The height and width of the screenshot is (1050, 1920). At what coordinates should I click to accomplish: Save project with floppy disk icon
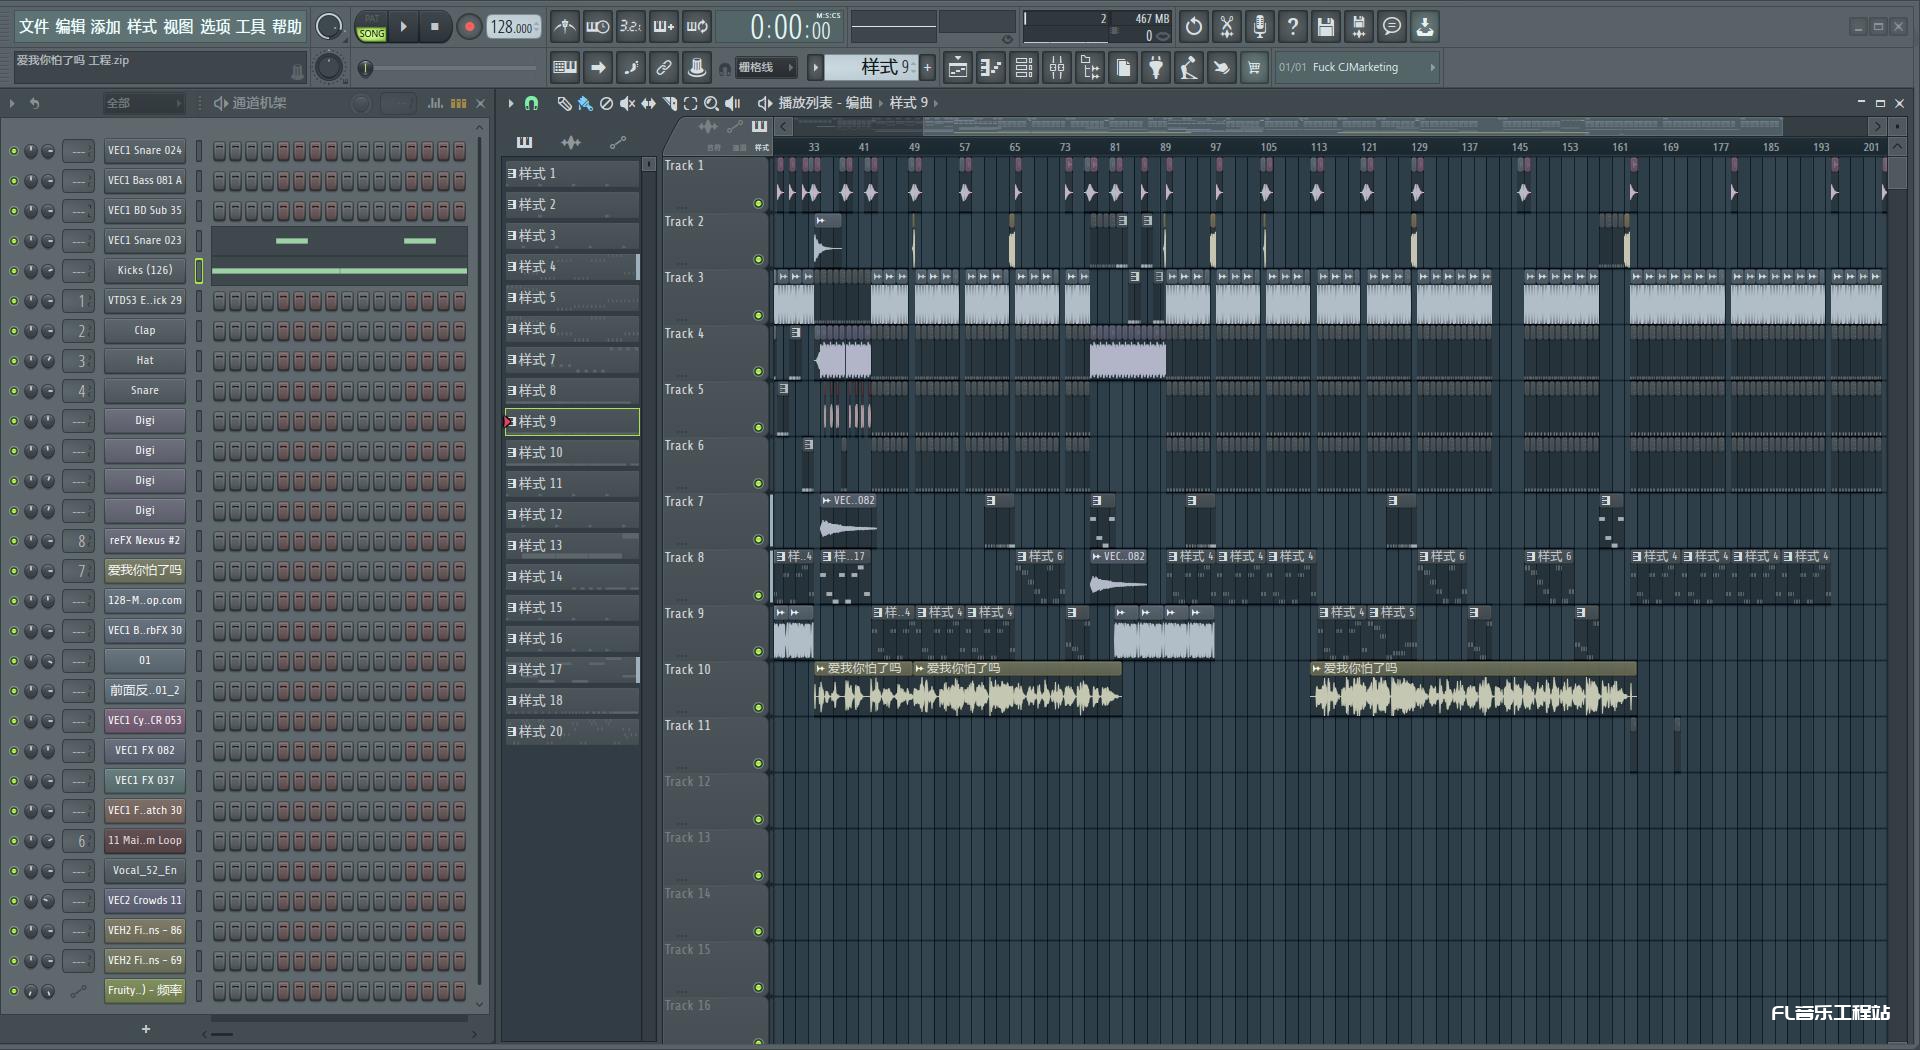tap(1326, 27)
